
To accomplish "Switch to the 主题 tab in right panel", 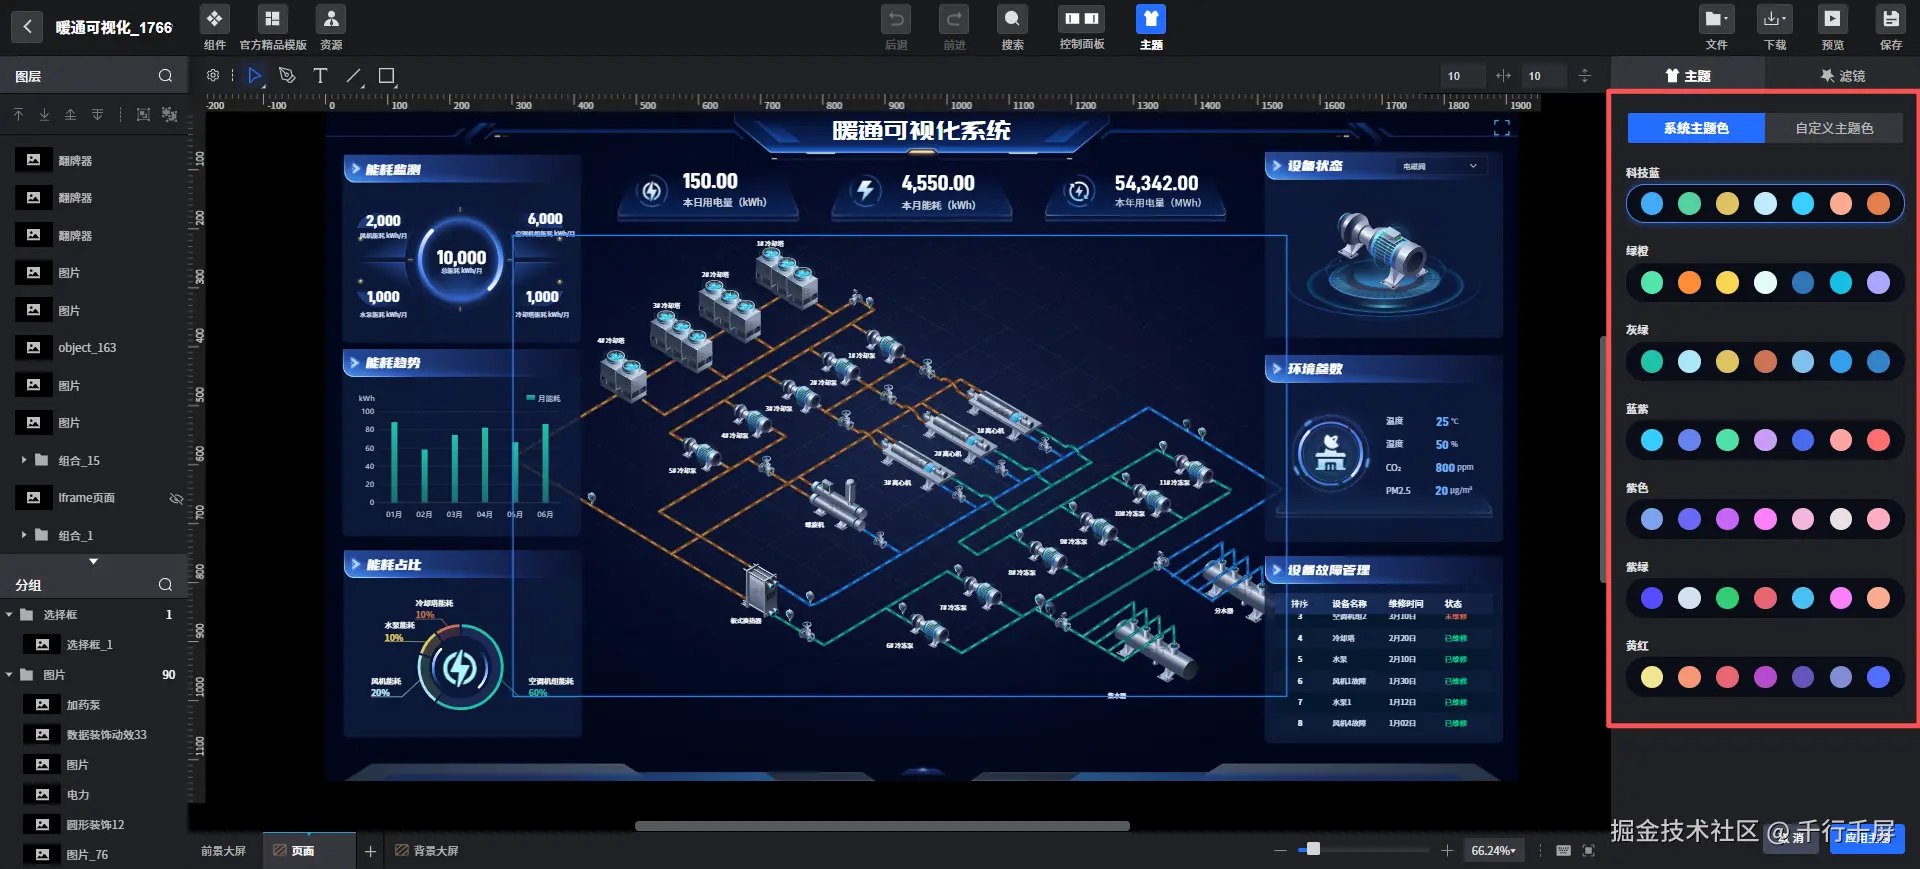I will [x=1687, y=76].
